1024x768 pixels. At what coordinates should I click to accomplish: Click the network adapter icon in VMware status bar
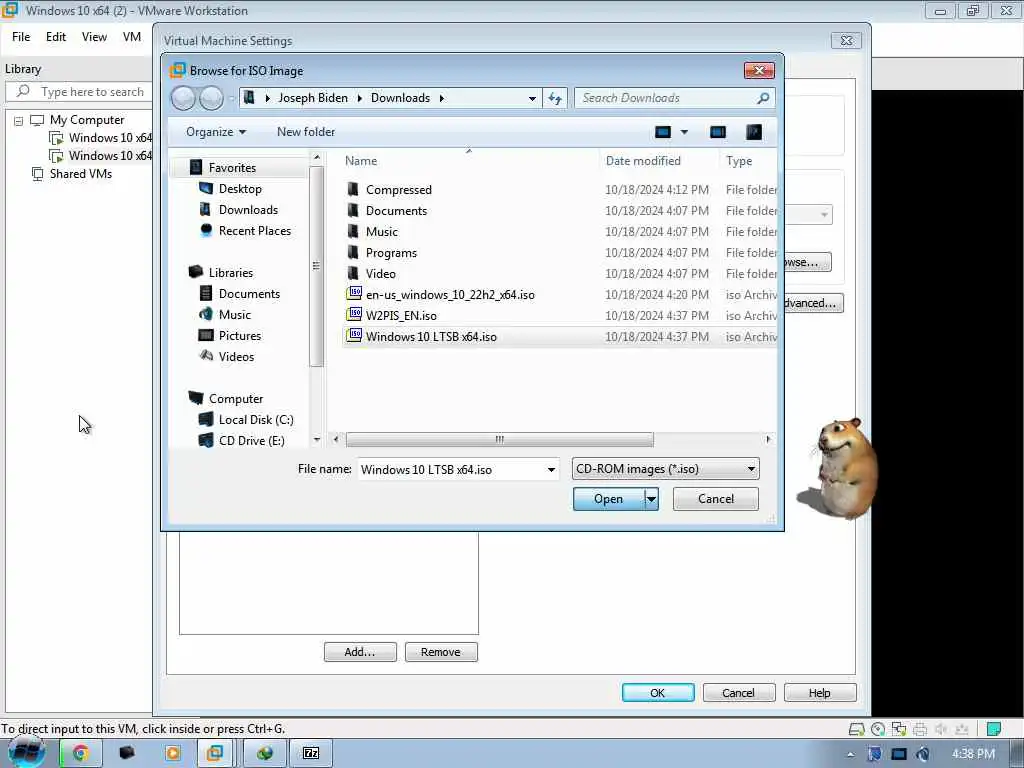coord(899,729)
